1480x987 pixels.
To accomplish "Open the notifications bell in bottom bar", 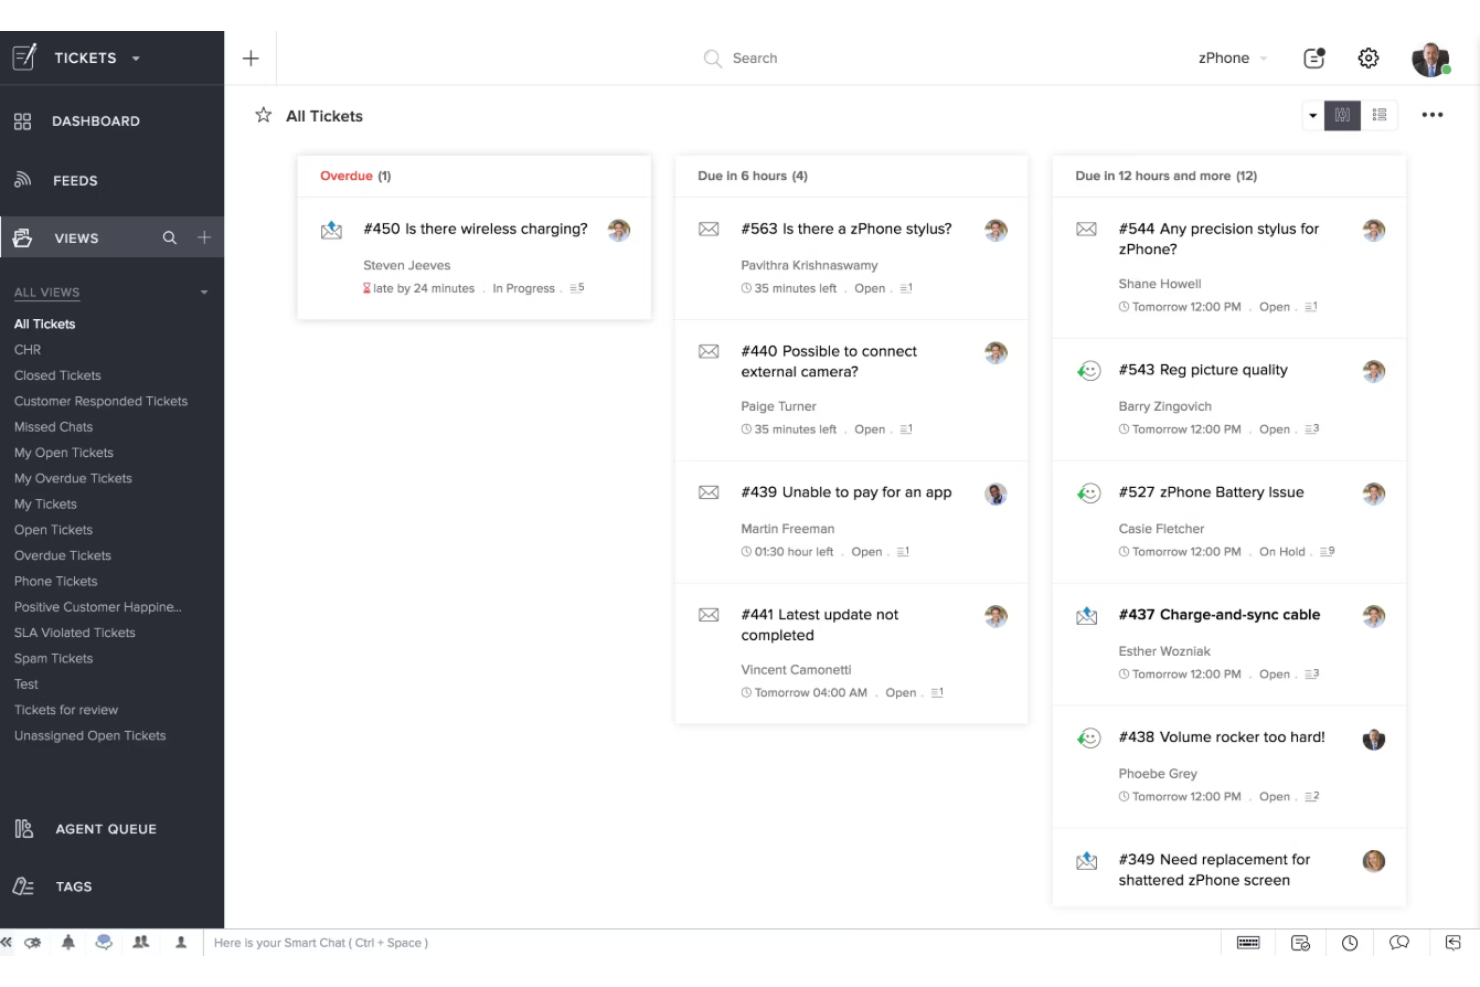I will coord(67,942).
